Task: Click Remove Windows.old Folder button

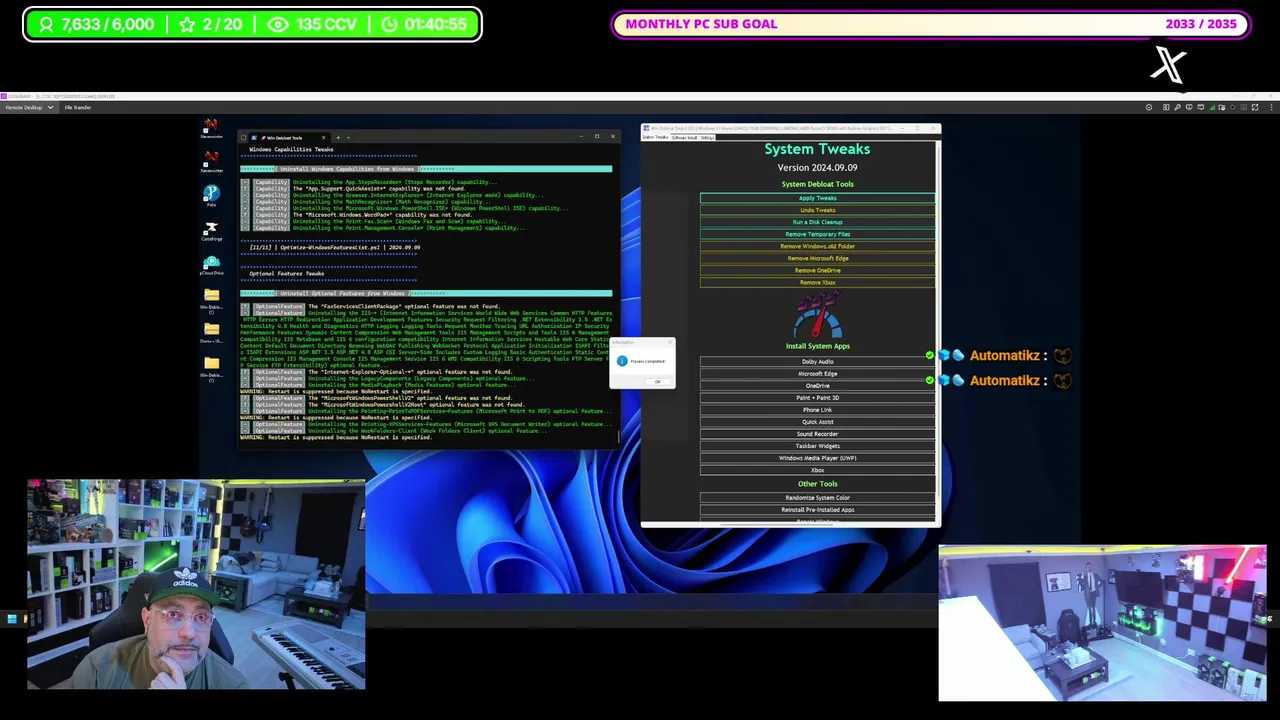Action: (x=817, y=246)
